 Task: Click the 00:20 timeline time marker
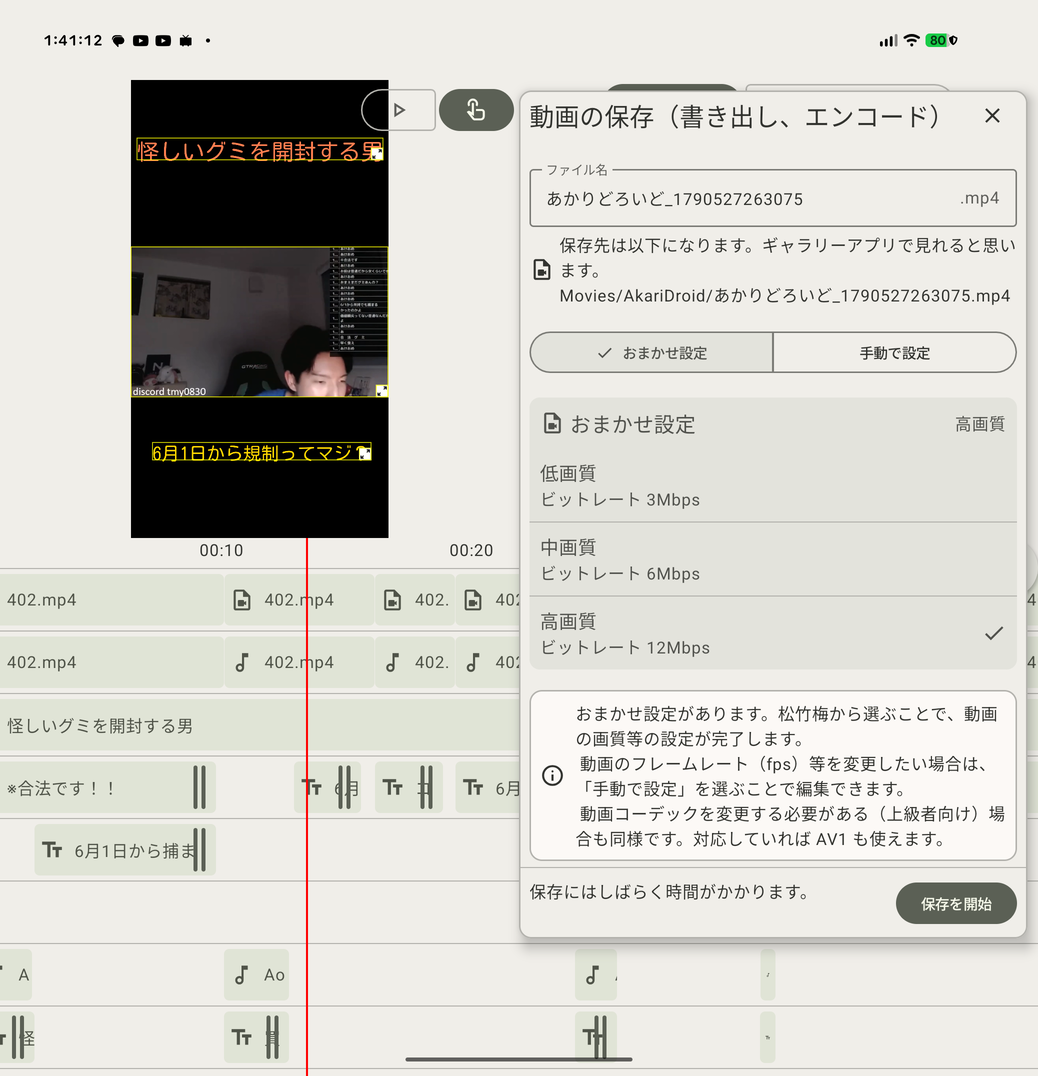[x=471, y=550]
